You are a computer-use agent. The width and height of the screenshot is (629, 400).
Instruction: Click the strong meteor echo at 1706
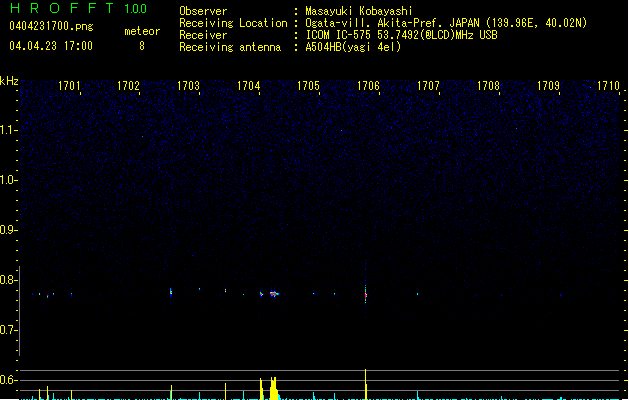click(365, 295)
